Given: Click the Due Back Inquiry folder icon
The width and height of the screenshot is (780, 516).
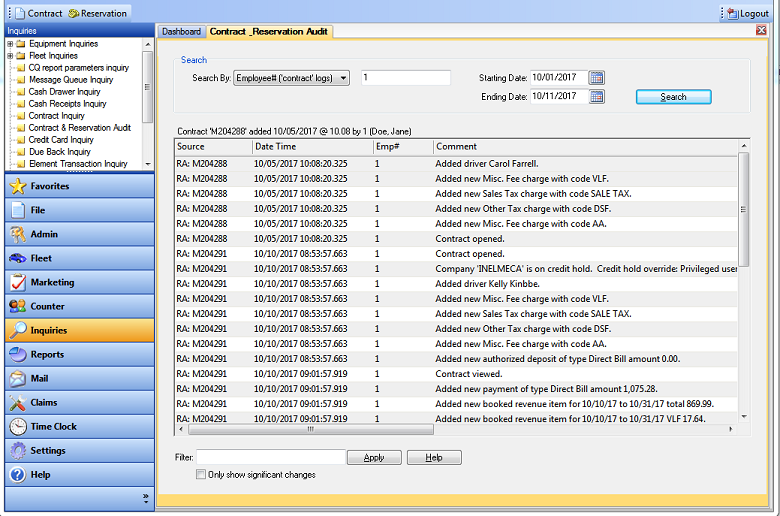Looking at the screenshot, I should tap(20, 152).
